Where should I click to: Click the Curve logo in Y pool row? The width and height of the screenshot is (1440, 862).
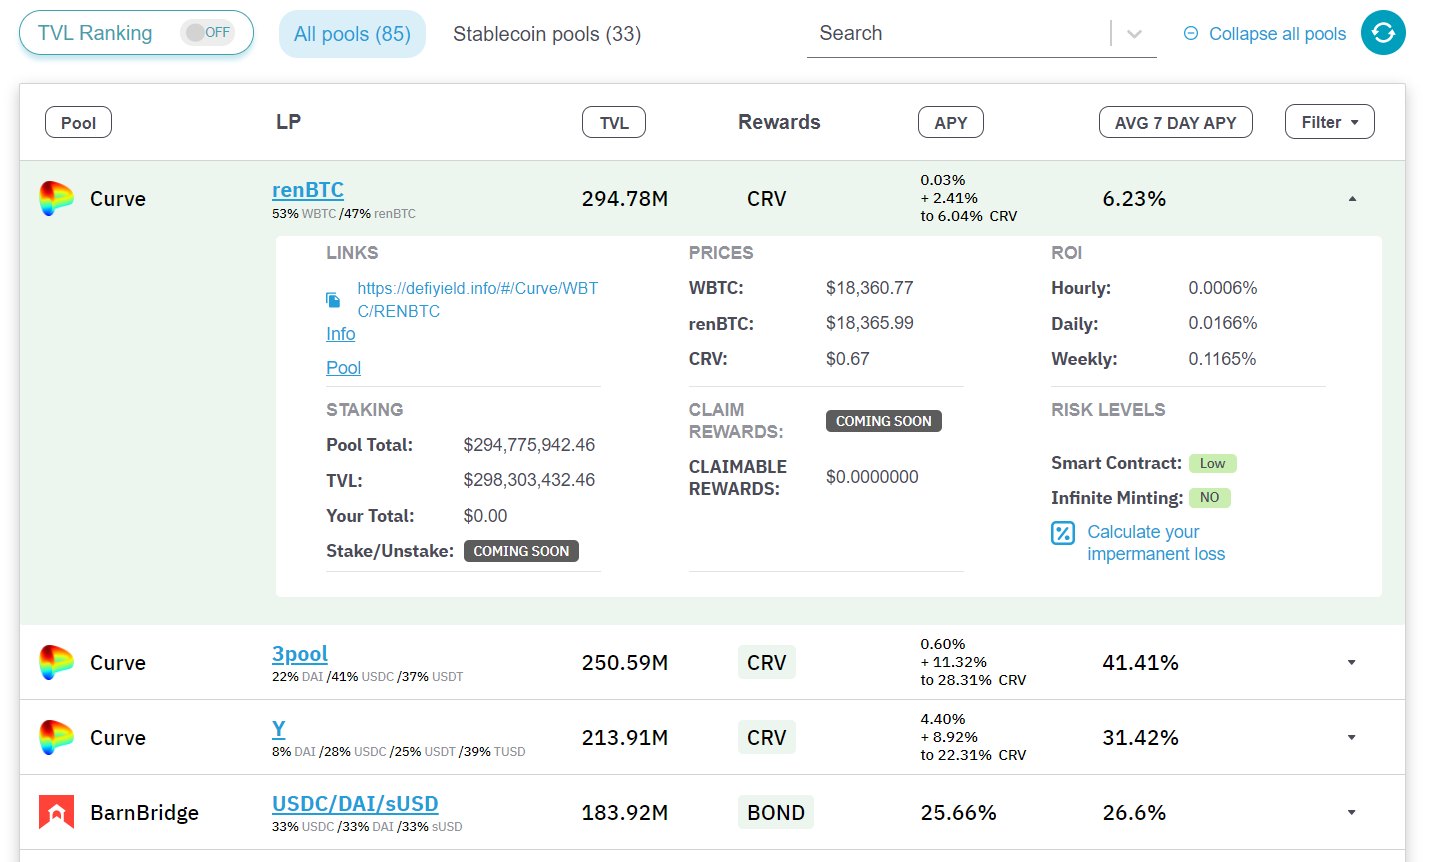[56, 738]
